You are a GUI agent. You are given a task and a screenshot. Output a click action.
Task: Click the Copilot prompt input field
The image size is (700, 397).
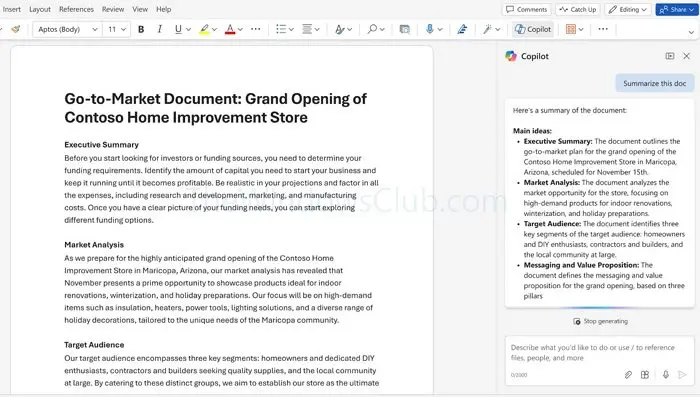600,352
